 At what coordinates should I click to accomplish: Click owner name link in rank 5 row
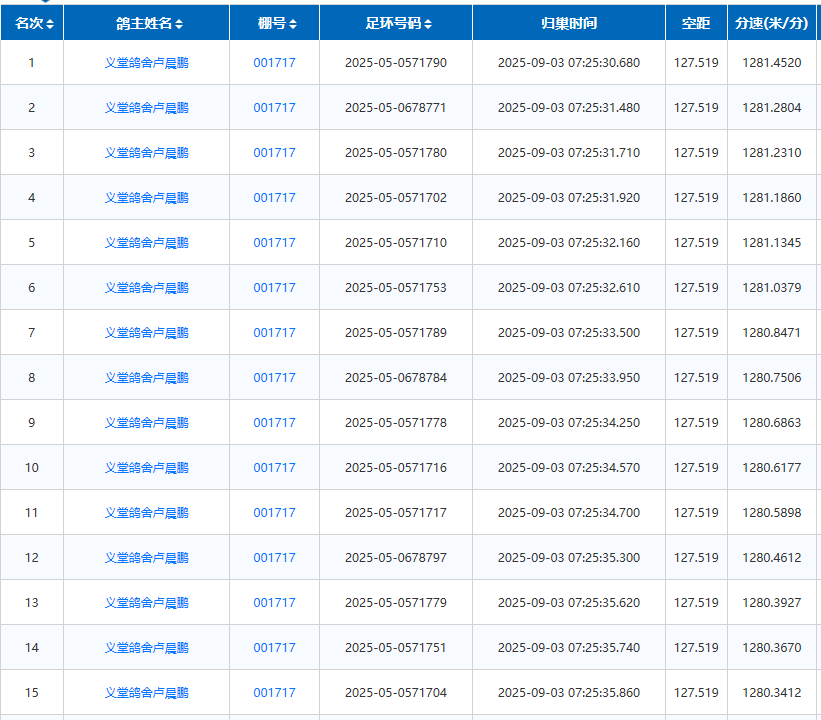point(146,243)
